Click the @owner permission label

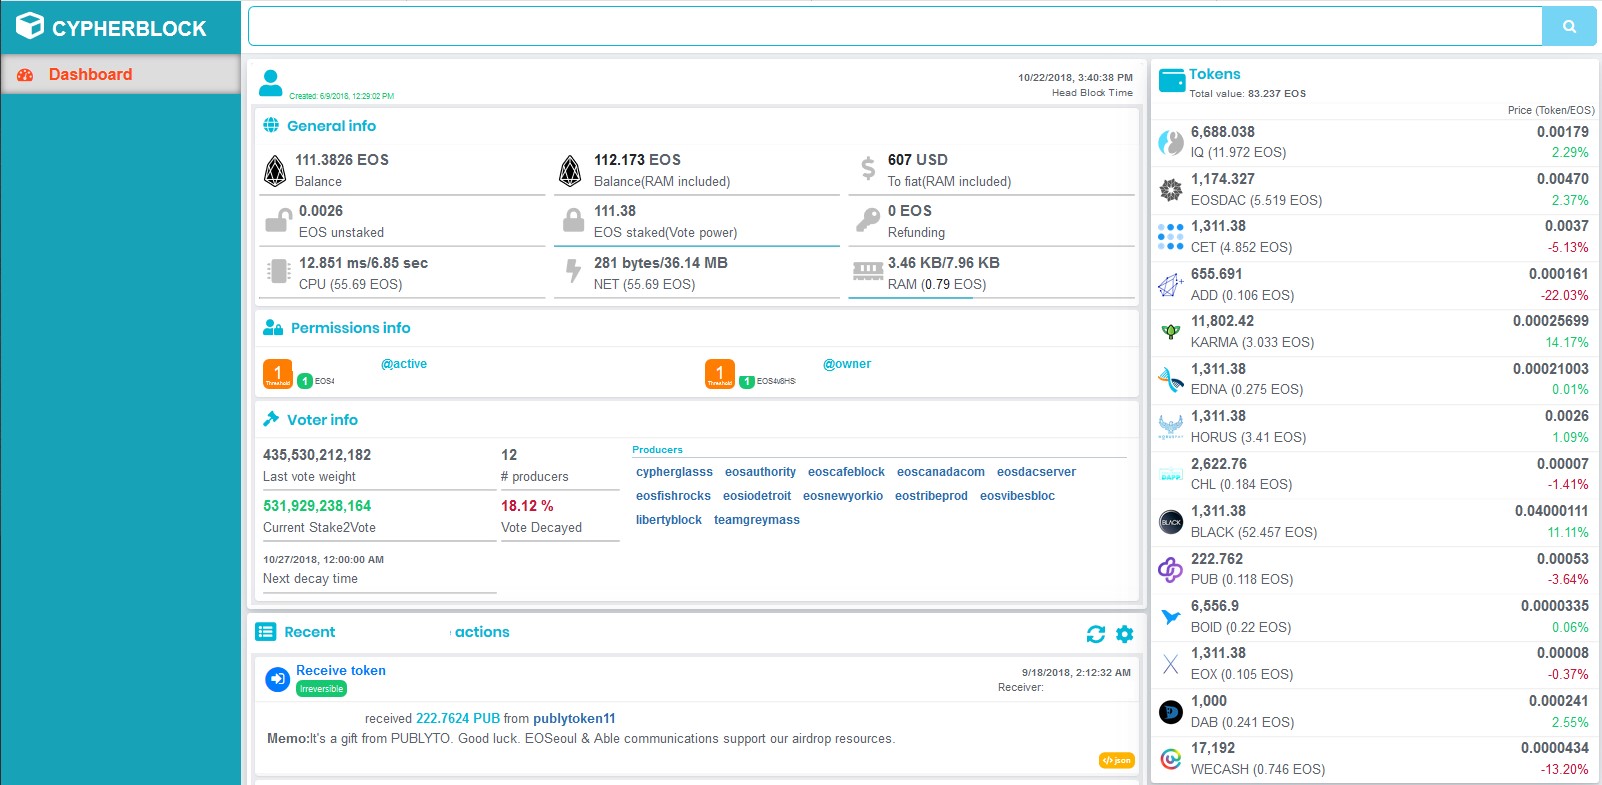[x=847, y=364]
